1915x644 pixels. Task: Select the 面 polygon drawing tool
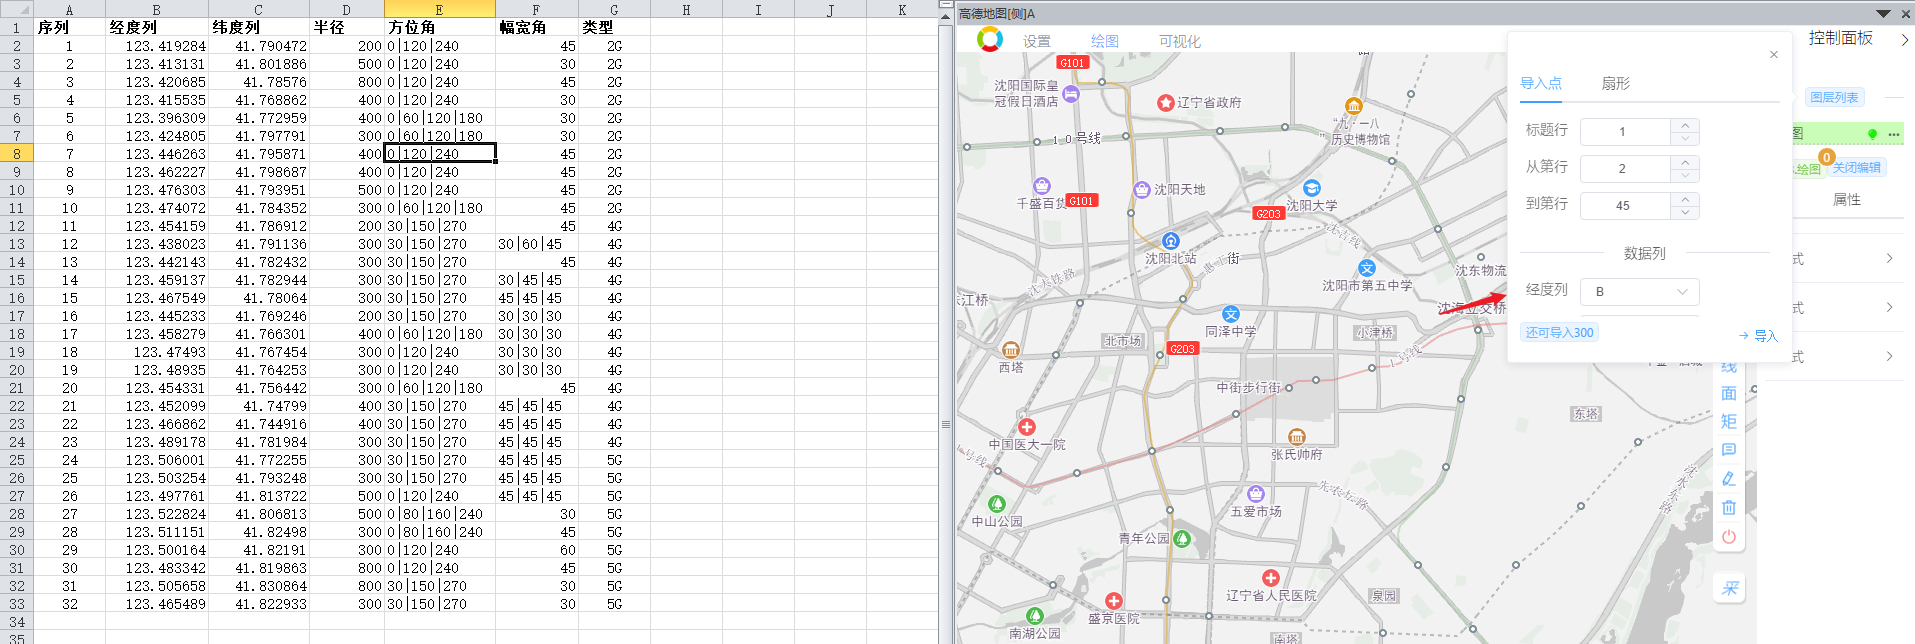tap(1729, 393)
